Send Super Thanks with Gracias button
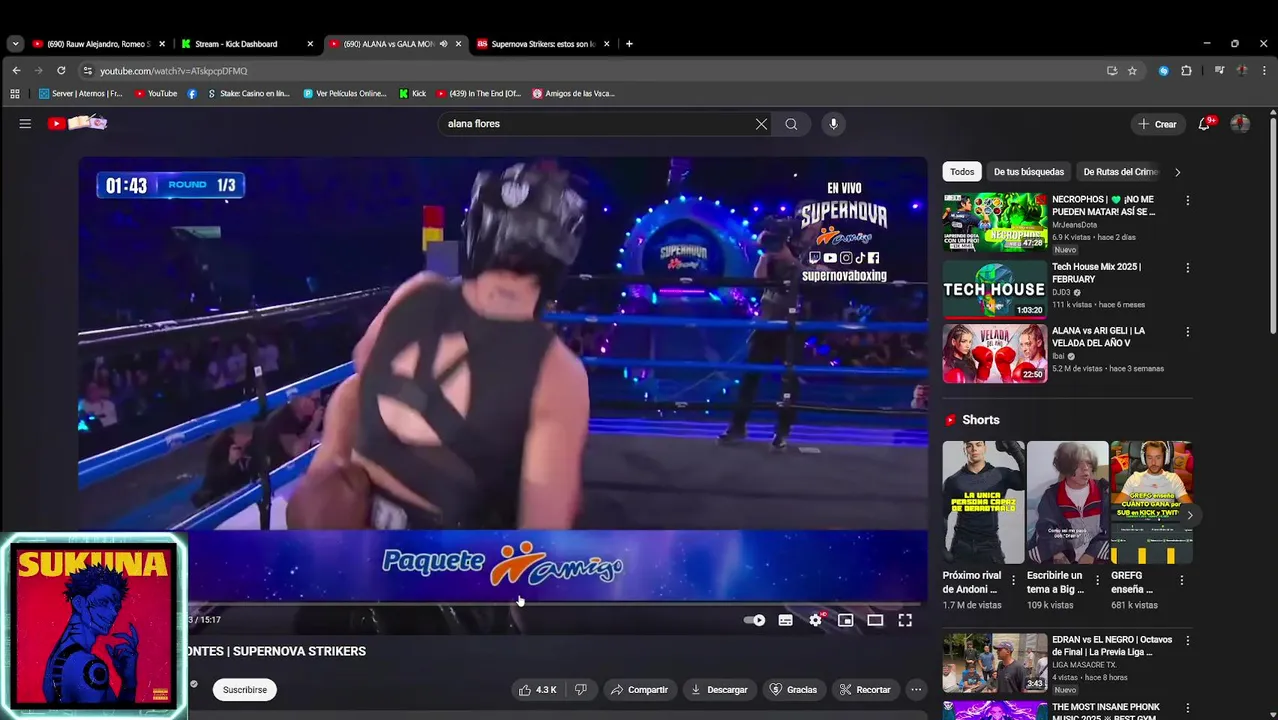The width and height of the screenshot is (1278, 720). point(793,690)
